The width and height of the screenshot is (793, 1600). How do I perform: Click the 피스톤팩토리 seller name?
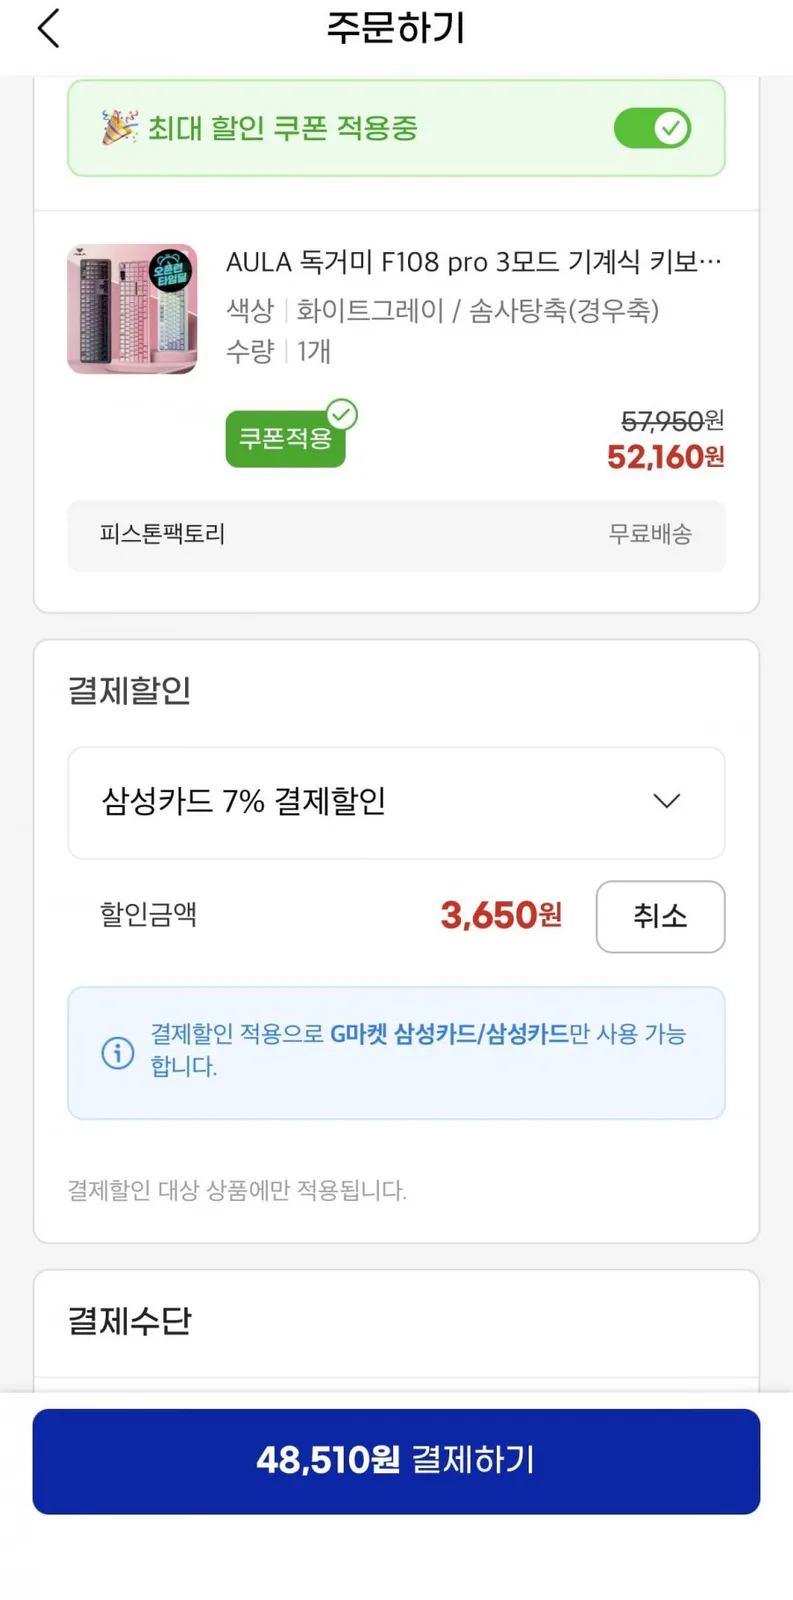coord(162,534)
